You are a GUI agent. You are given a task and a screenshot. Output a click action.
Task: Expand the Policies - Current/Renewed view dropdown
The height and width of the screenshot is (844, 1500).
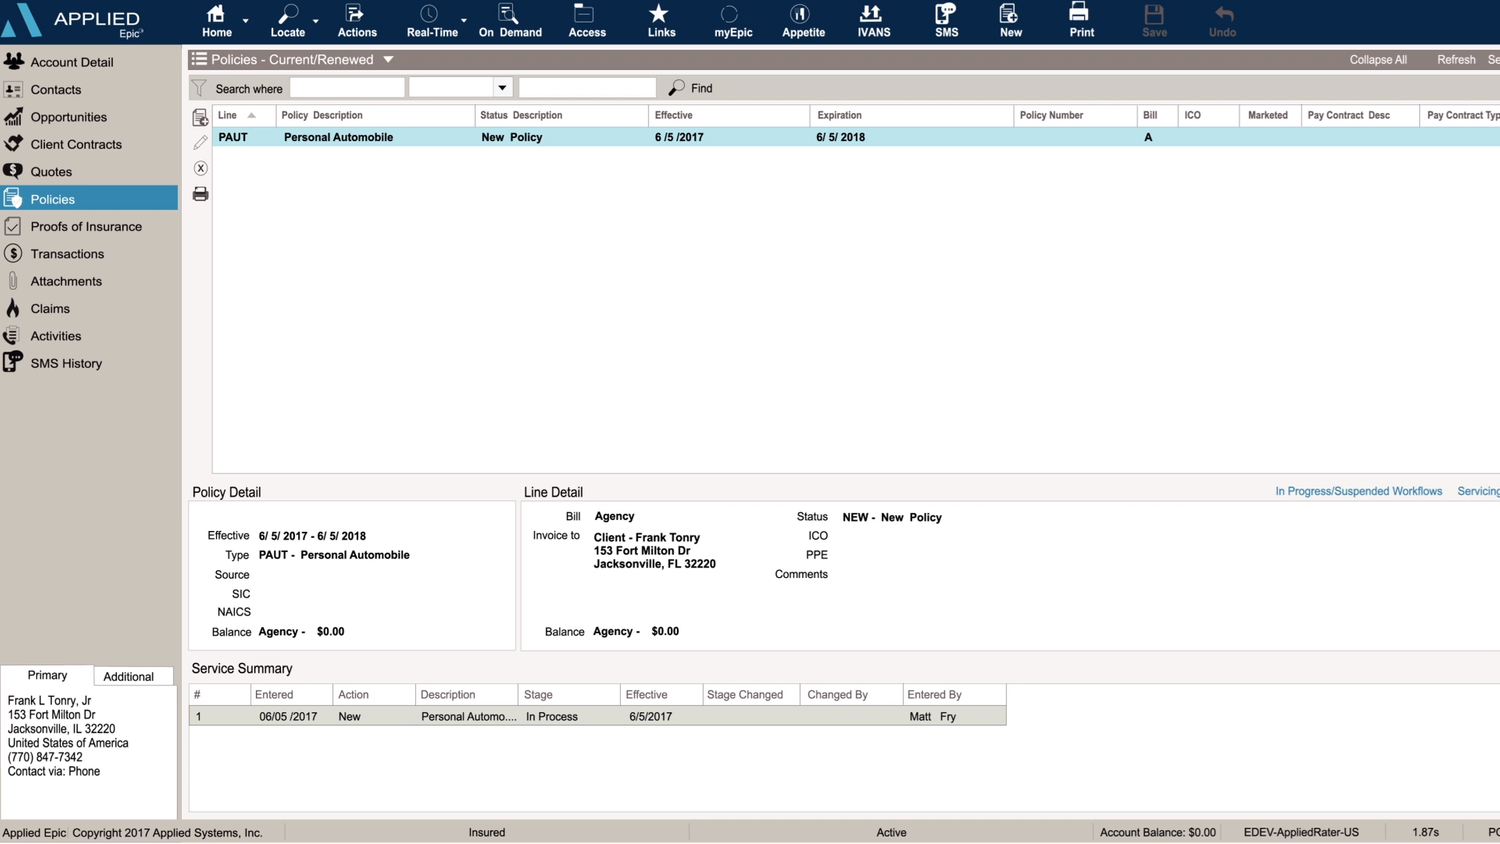[388, 59]
